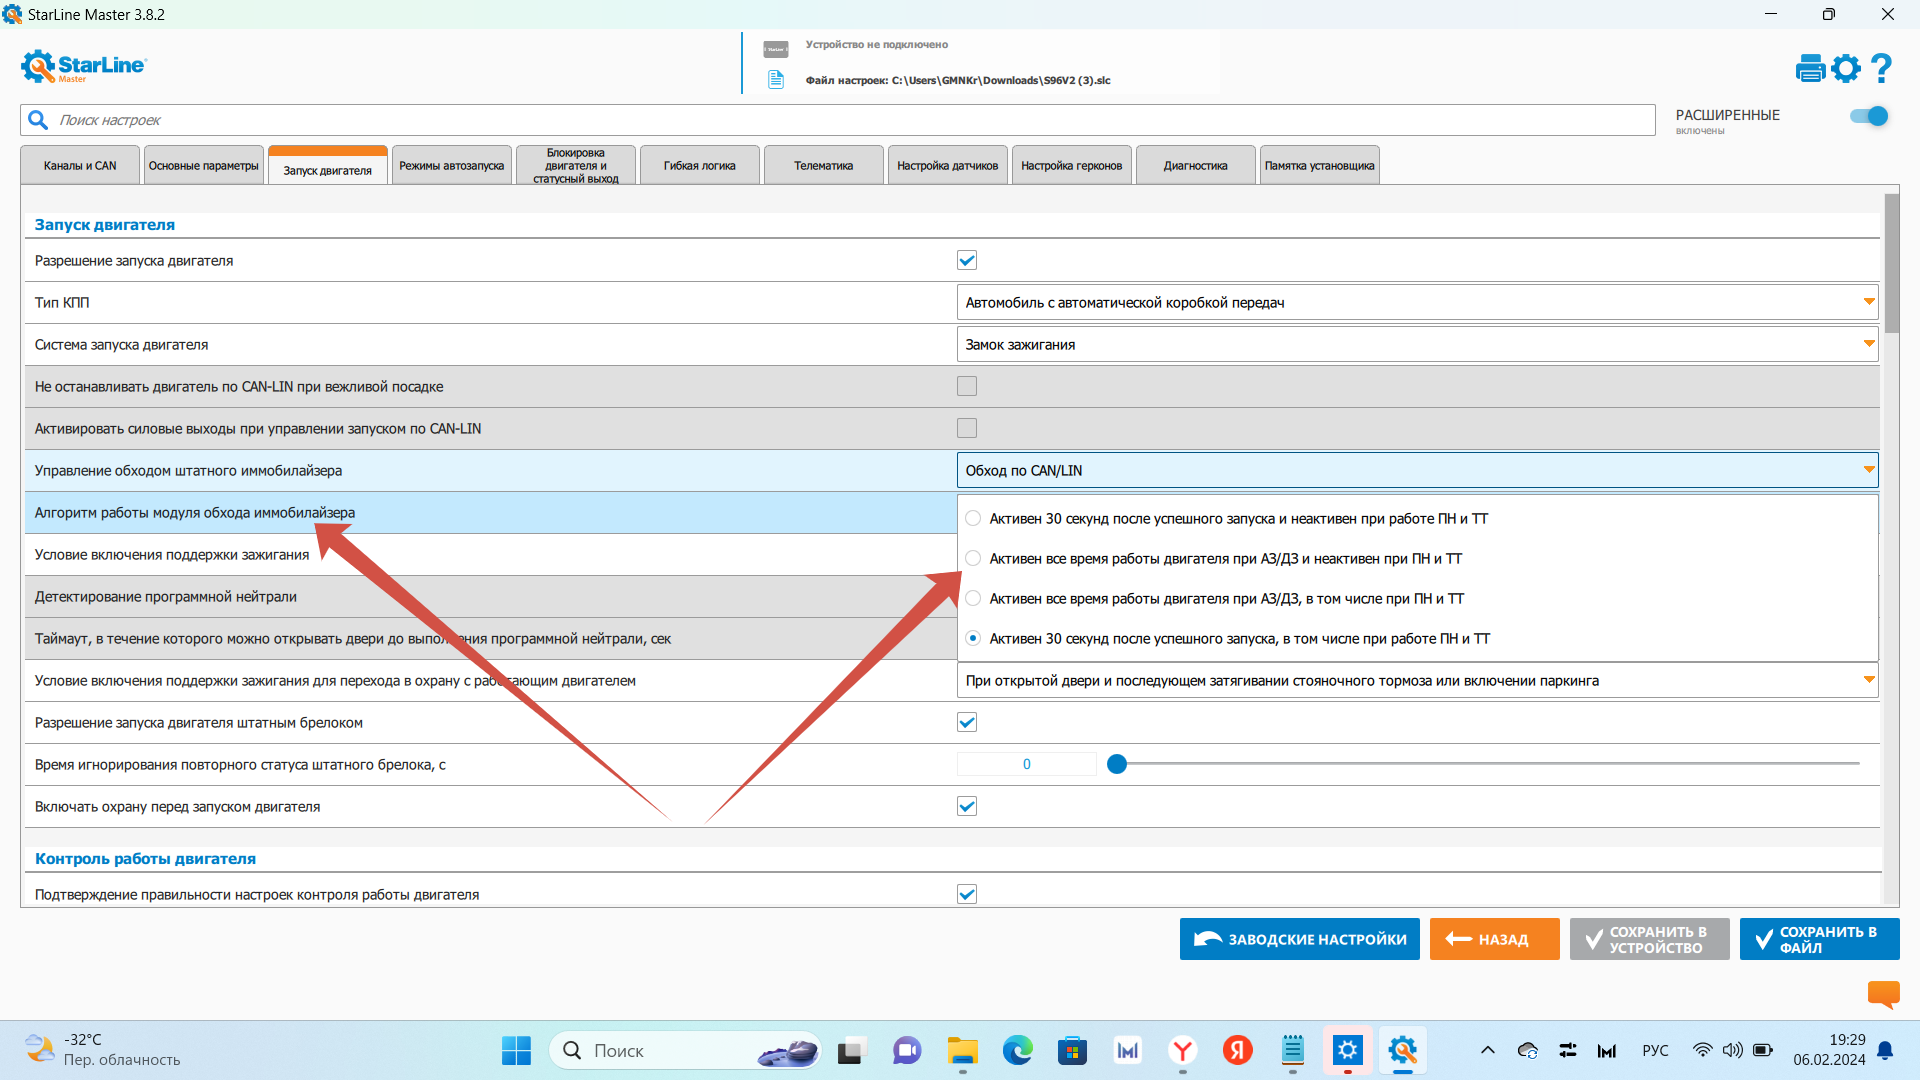Screen dimensions: 1920x1080
Task: Open volume speaker tray icon
Action: pyautogui.click(x=1732, y=1050)
